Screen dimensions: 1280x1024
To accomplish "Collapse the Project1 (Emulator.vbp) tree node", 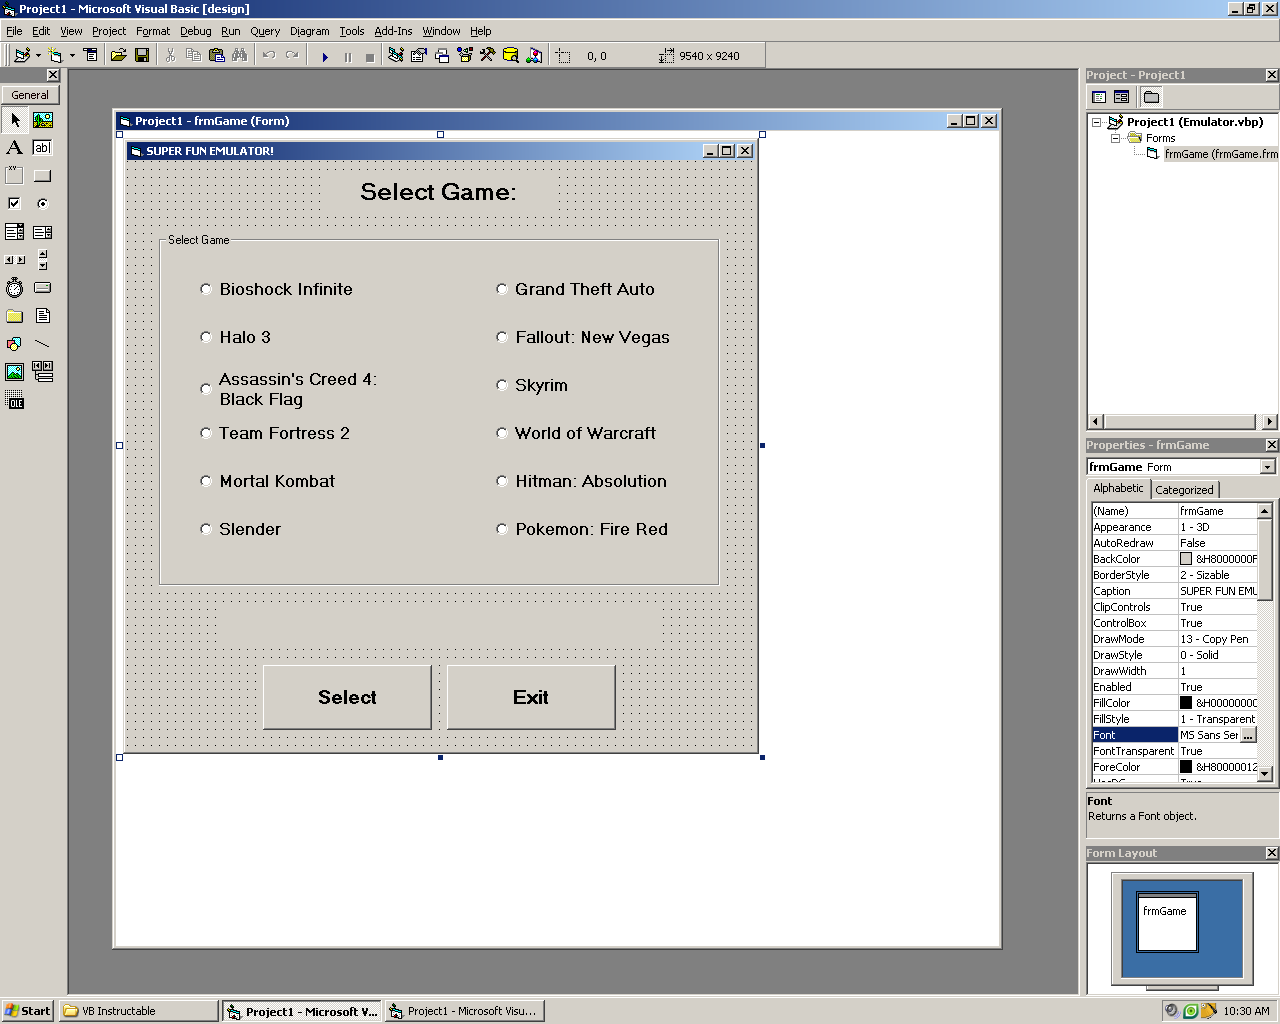I will [1097, 122].
